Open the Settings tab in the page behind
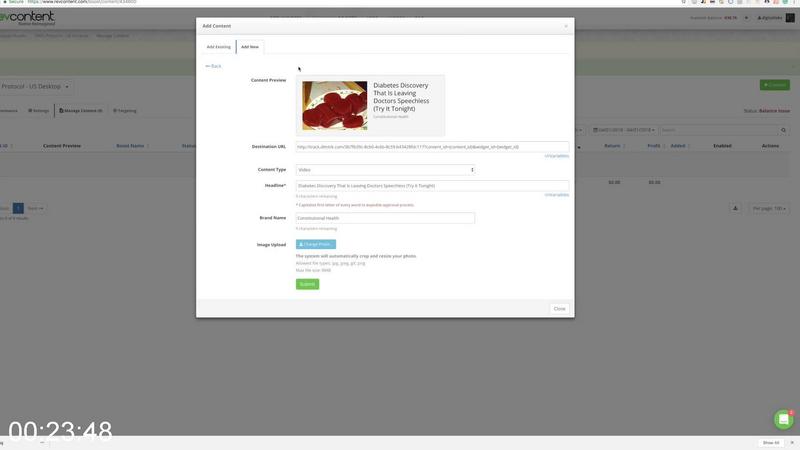The height and width of the screenshot is (450, 800). click(39, 111)
